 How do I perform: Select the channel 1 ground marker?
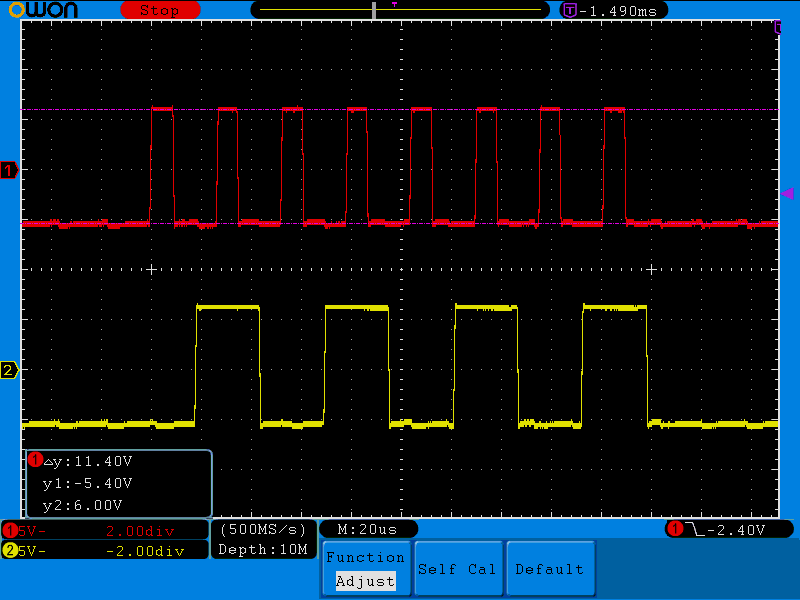coord(9,170)
